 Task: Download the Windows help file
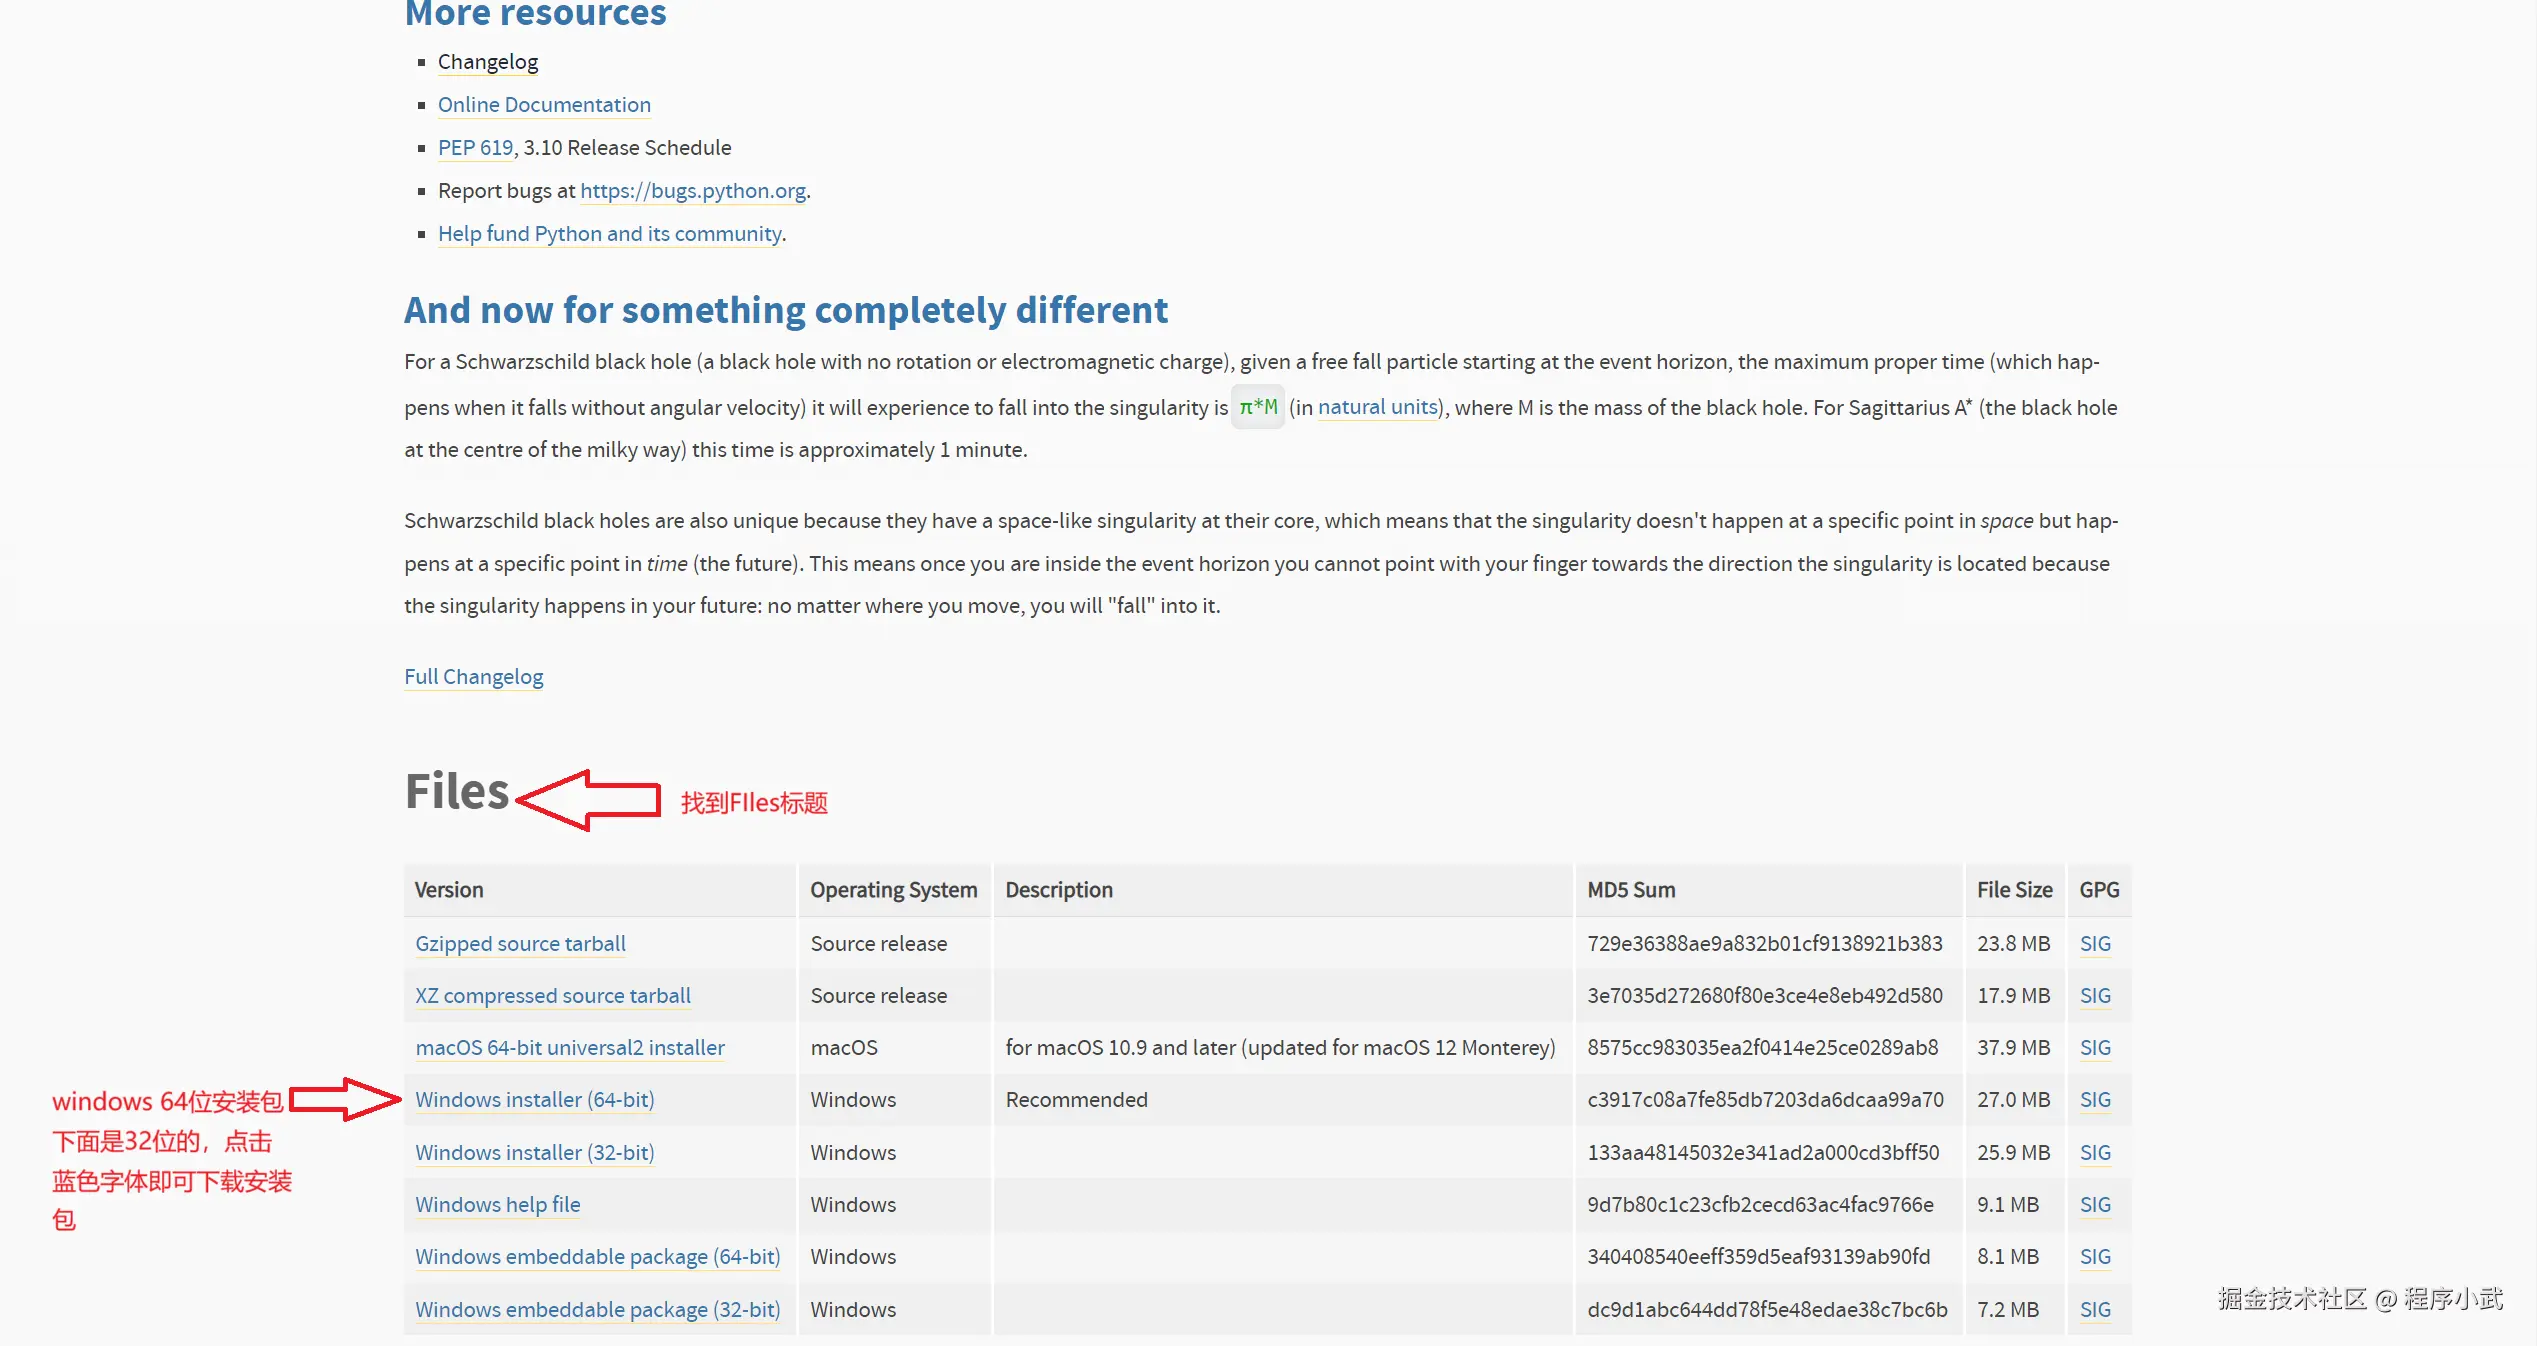tap(497, 1205)
